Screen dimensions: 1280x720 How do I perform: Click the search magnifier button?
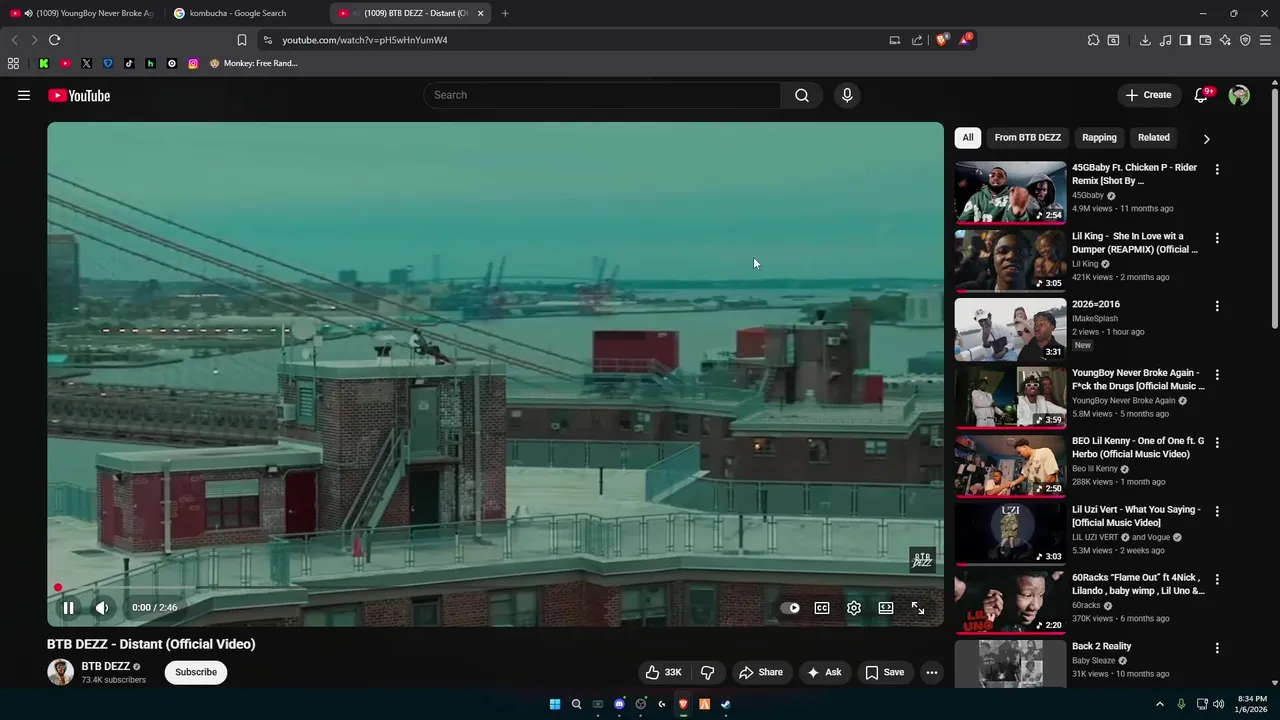click(802, 95)
